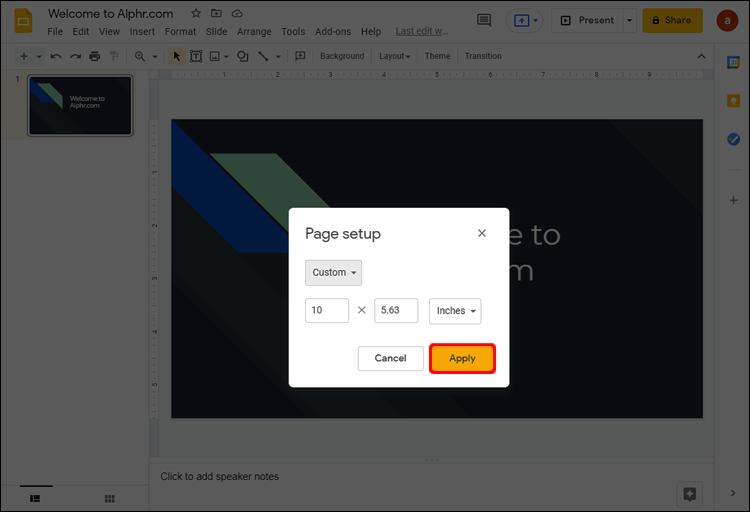Image resolution: width=750 pixels, height=512 pixels.
Task: Open the Format menu
Action: (x=180, y=32)
